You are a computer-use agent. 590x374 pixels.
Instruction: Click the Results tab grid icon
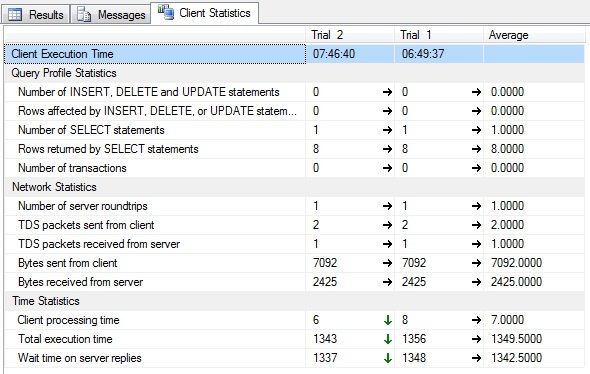coord(15,15)
